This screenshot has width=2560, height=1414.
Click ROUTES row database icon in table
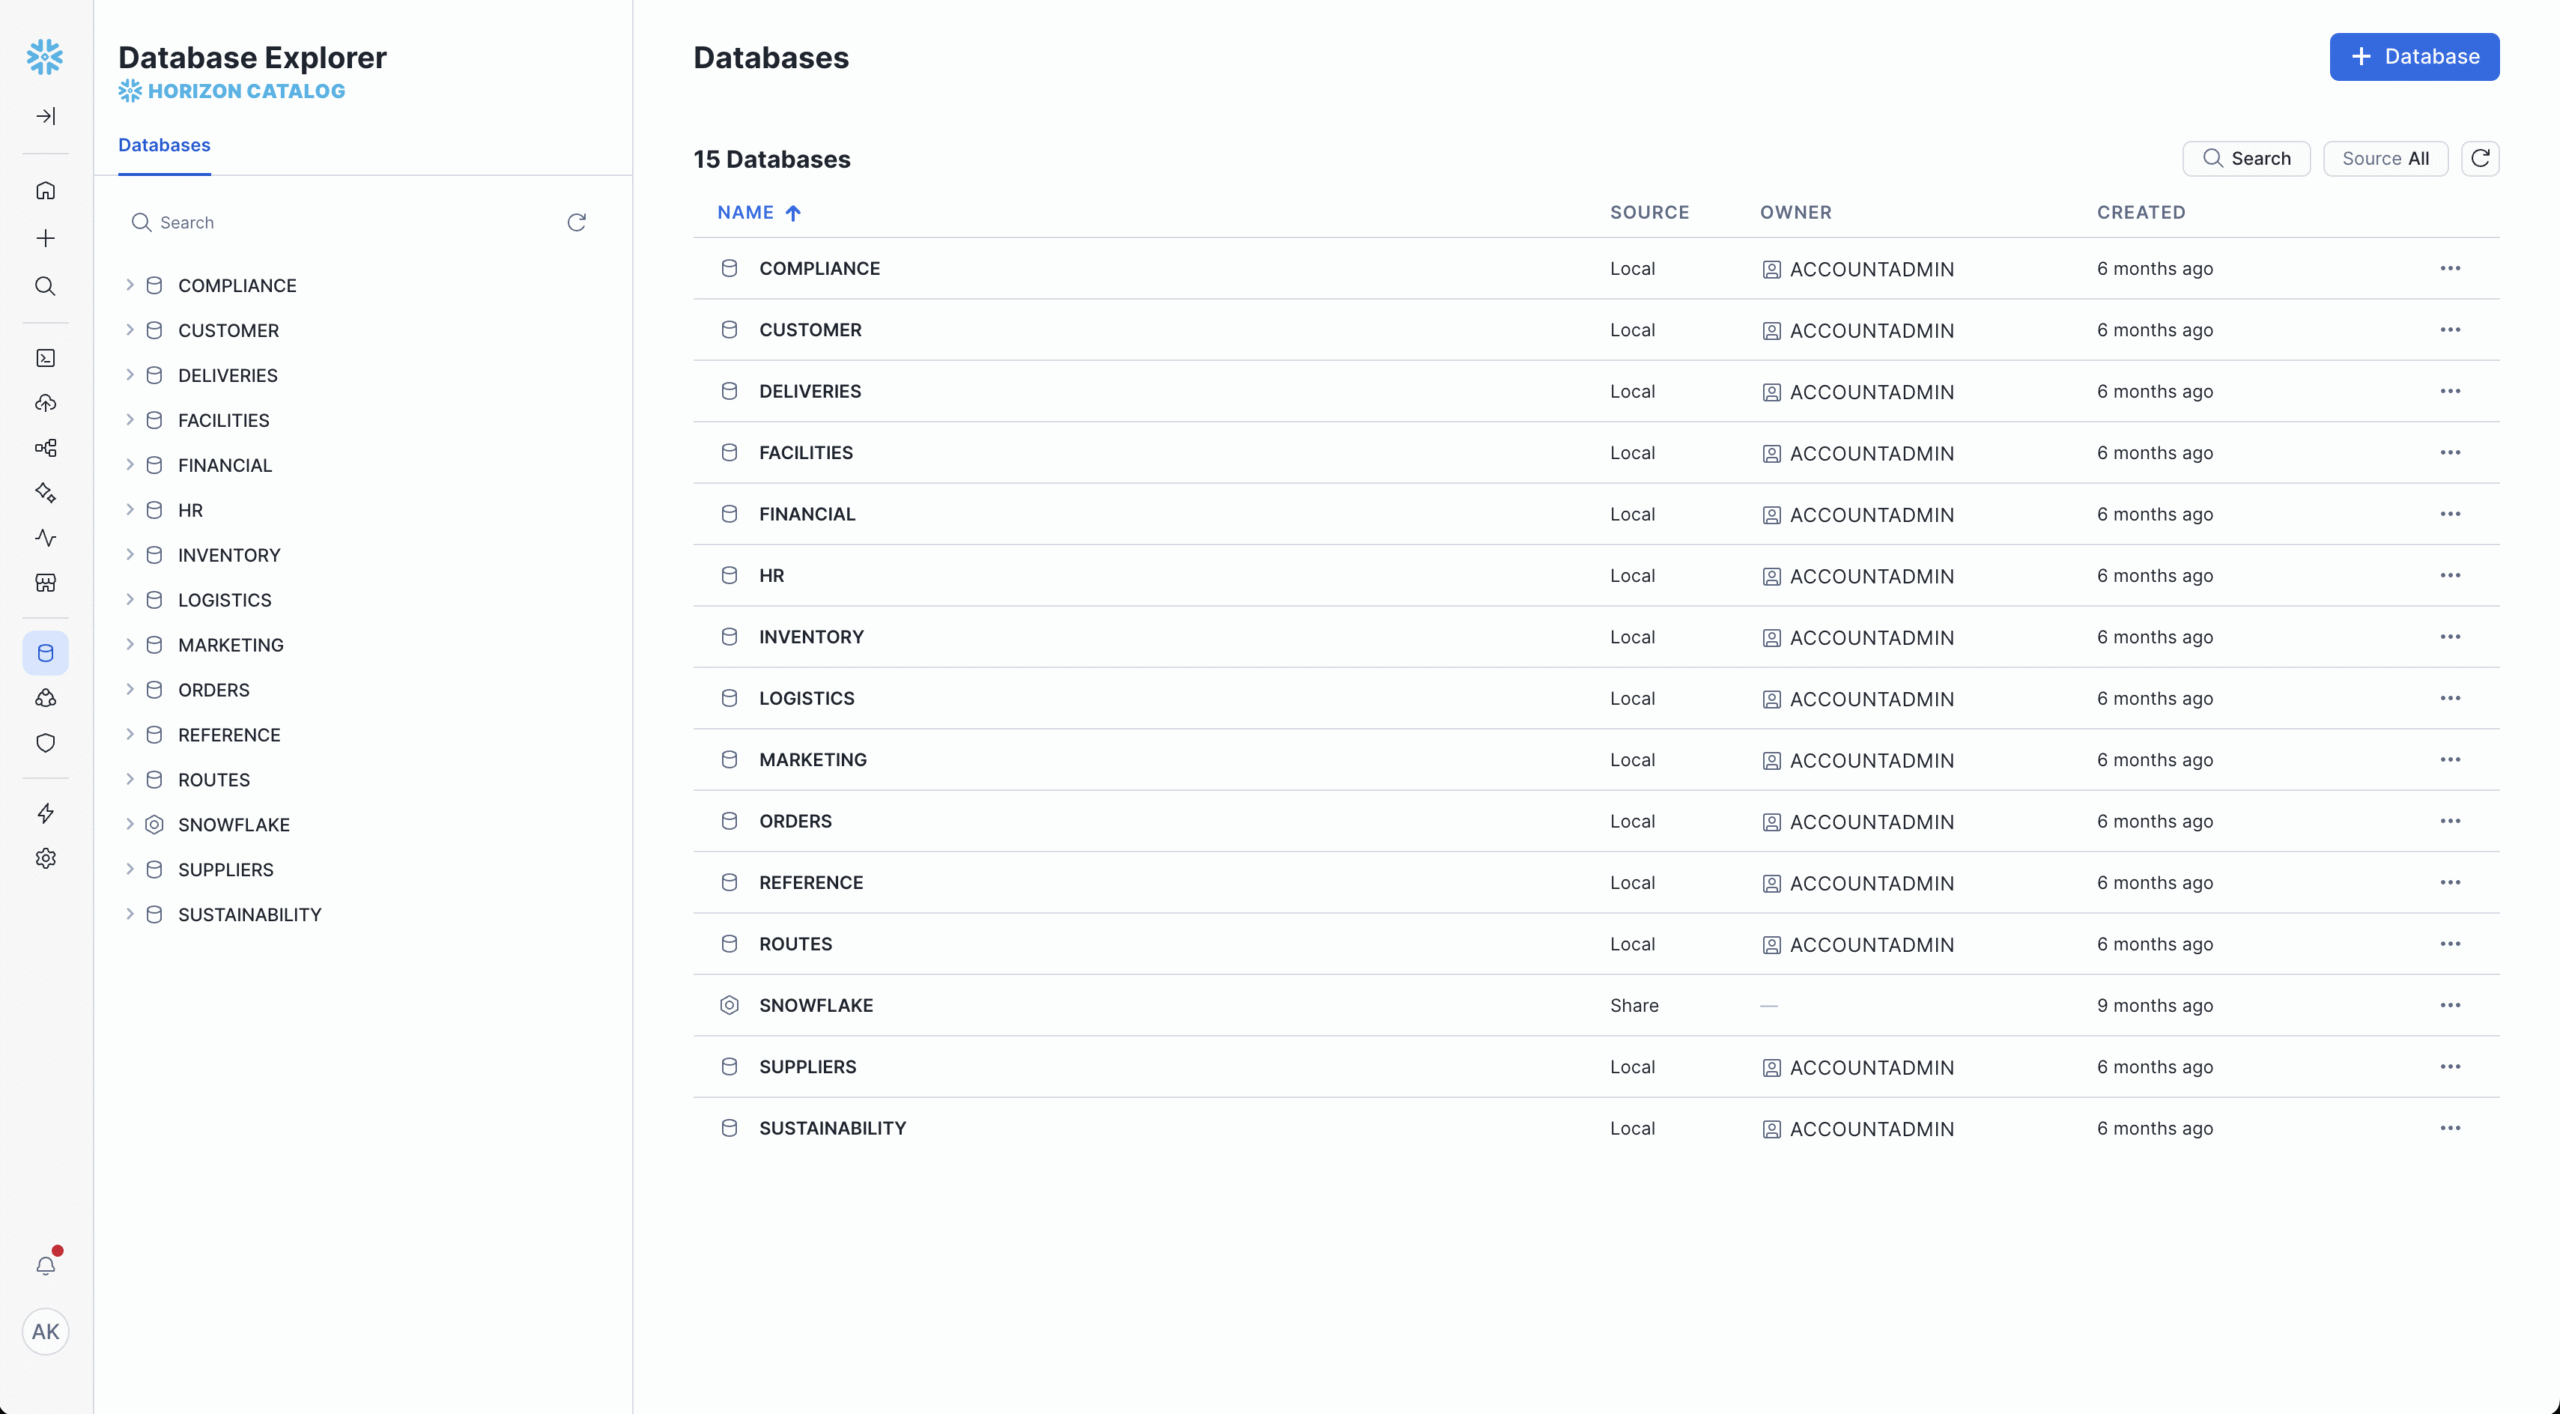pyautogui.click(x=729, y=944)
